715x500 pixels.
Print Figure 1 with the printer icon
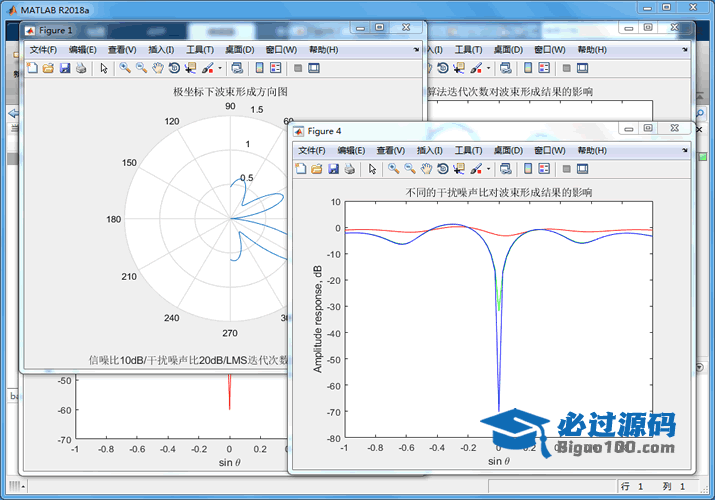click(81, 68)
